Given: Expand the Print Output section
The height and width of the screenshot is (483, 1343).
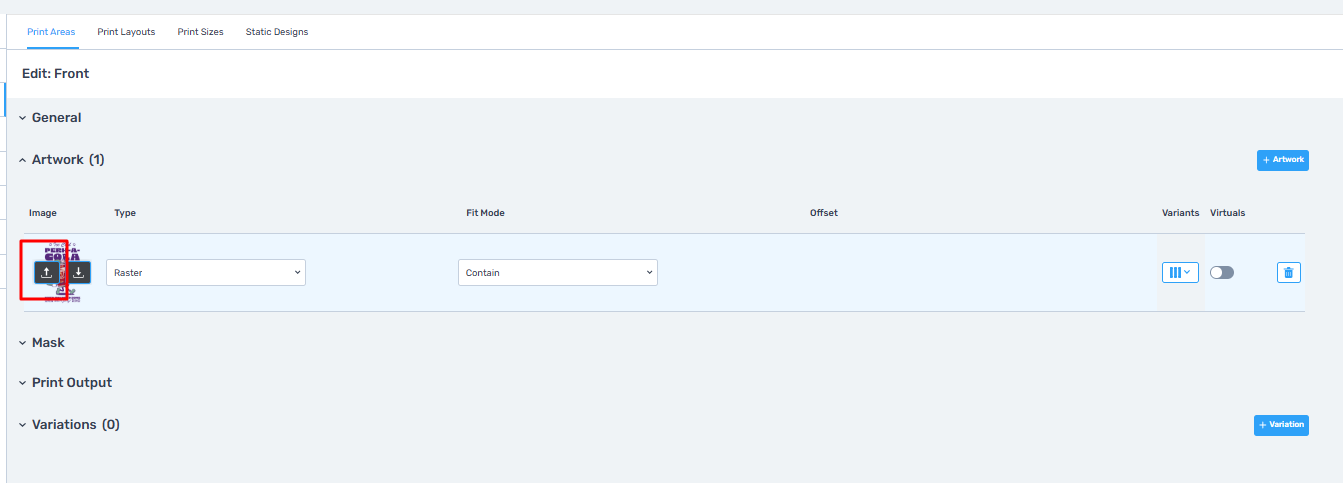Looking at the screenshot, I should (x=71, y=383).
